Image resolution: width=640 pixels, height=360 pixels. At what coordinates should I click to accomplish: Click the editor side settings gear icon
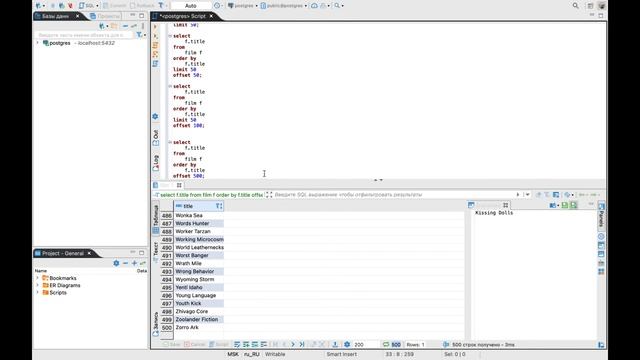[x=155, y=116]
